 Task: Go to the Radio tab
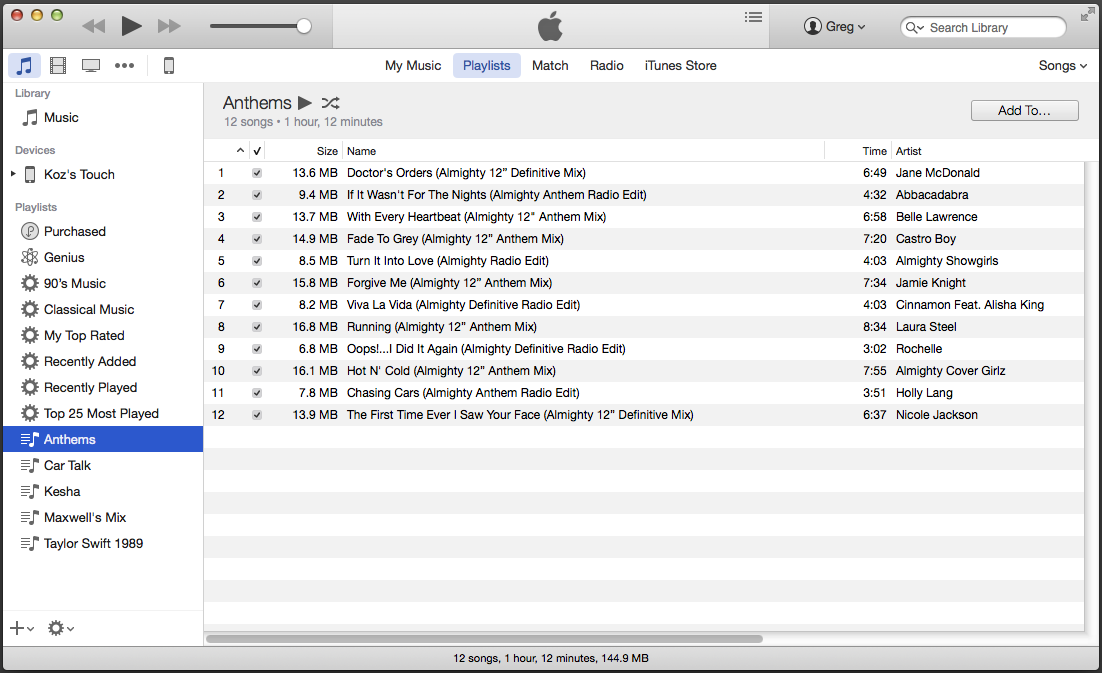click(x=607, y=65)
